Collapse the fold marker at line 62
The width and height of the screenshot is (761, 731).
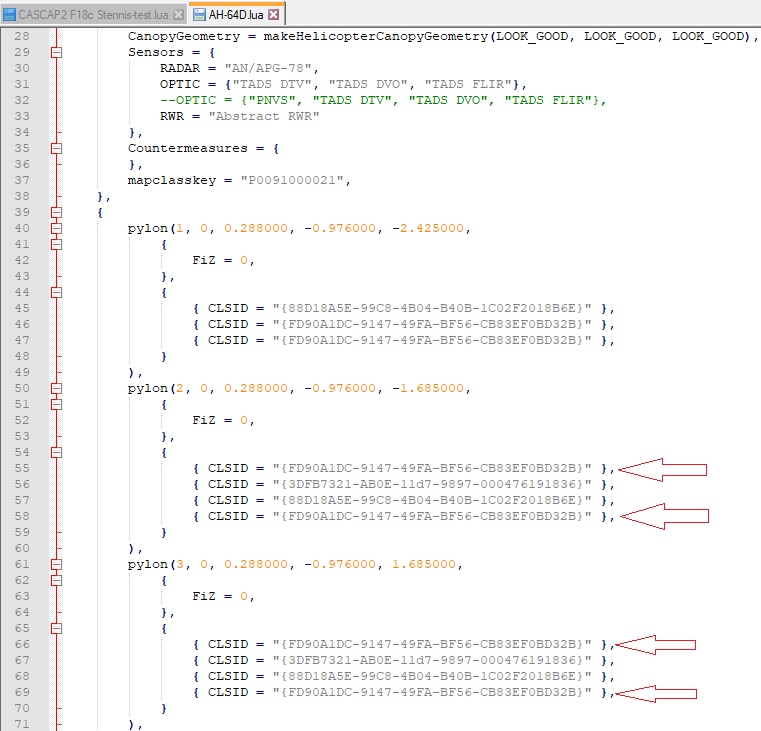[x=57, y=580]
